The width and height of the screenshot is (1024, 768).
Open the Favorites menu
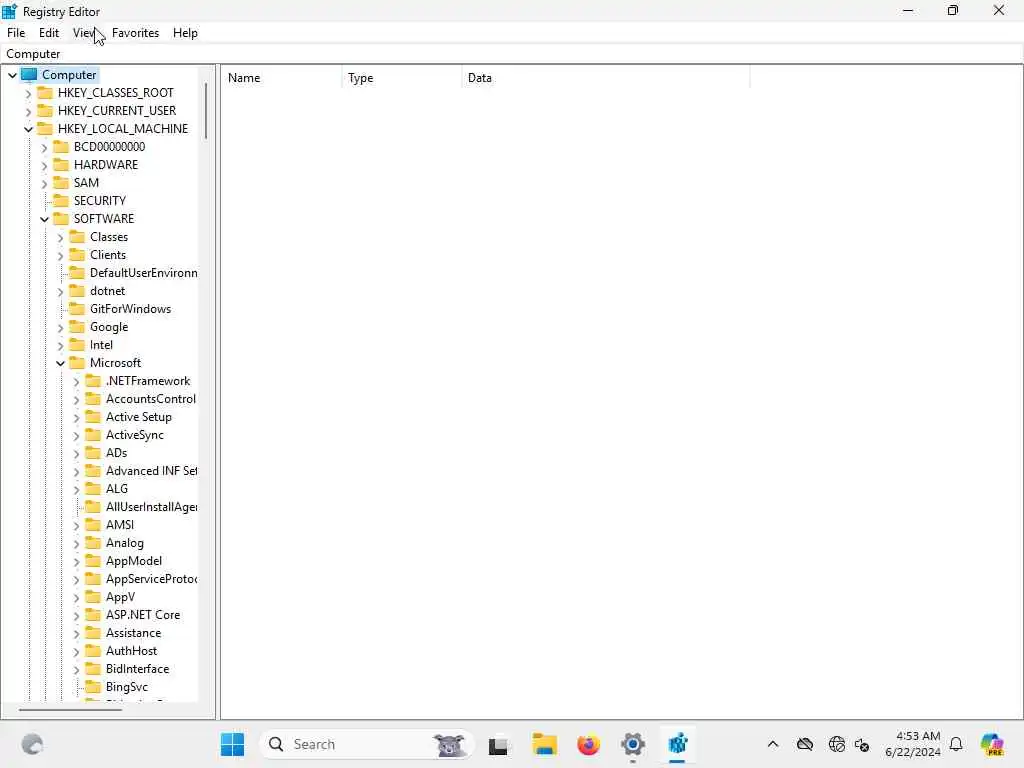135,33
